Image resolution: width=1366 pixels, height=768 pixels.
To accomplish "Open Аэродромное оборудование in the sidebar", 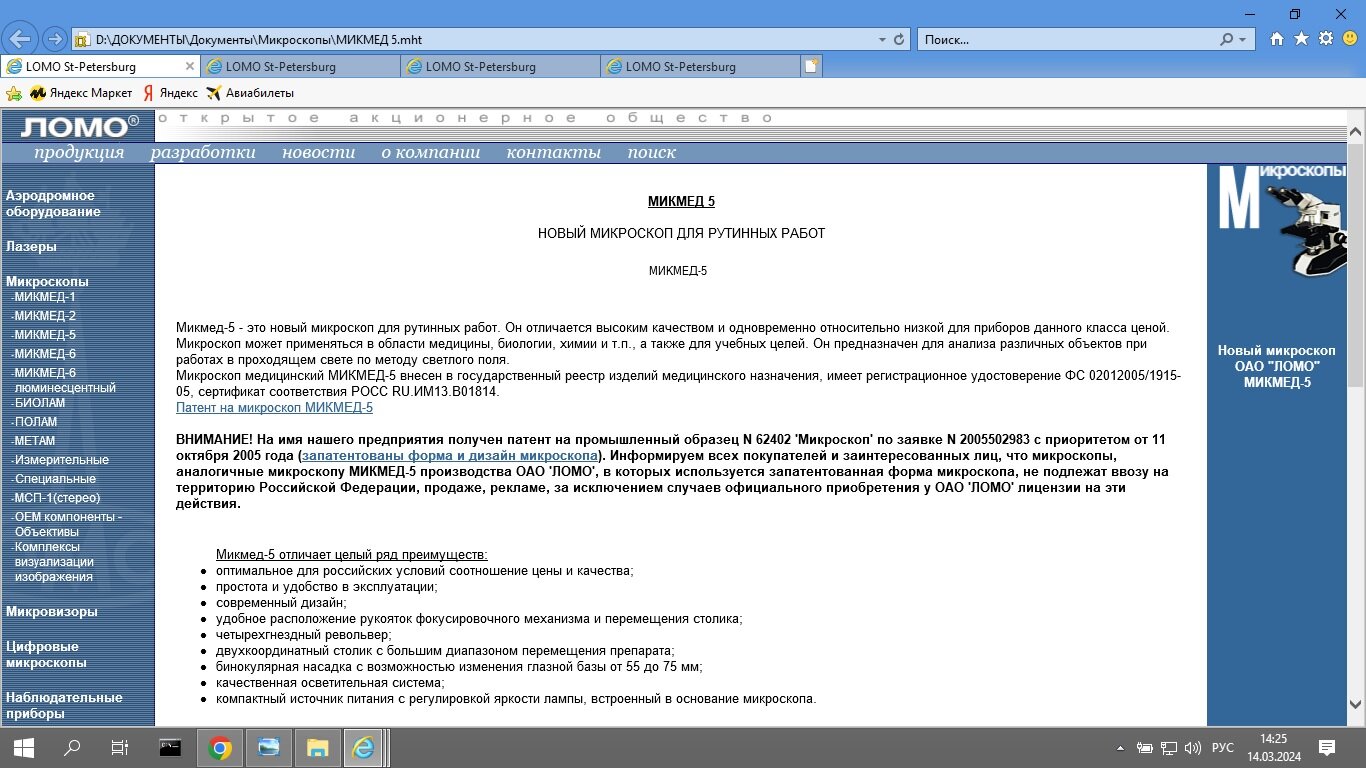I will point(53,204).
